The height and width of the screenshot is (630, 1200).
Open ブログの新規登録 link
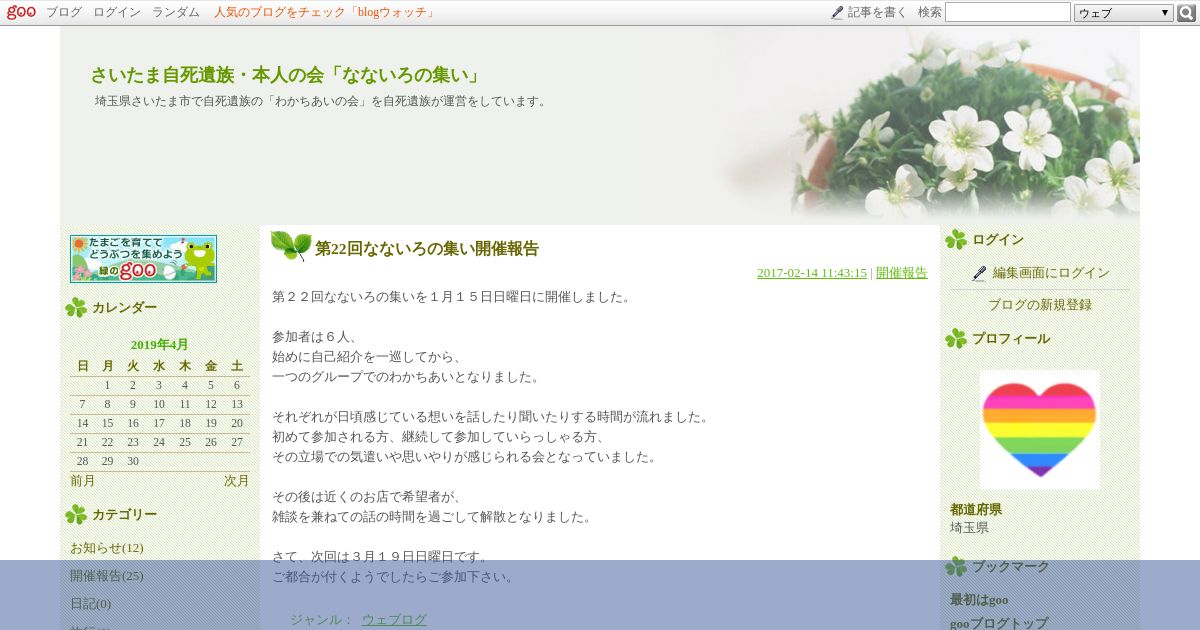1040,305
